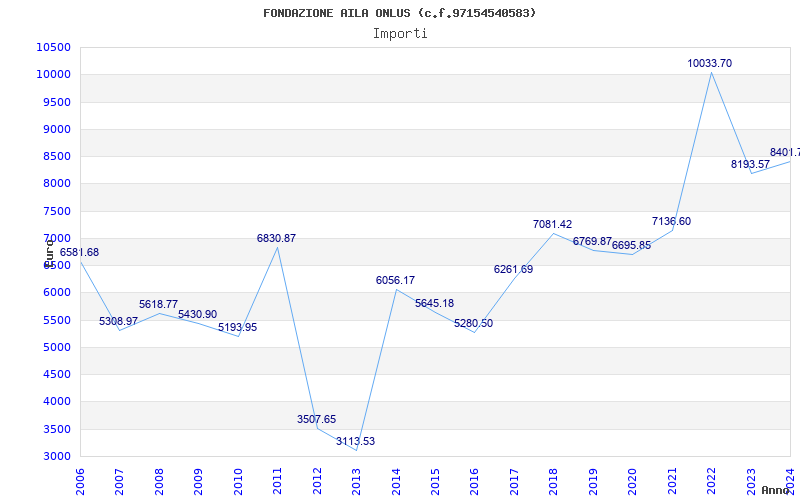800x500 pixels.
Task: Click x-axis year 2014
Action: click(x=396, y=482)
